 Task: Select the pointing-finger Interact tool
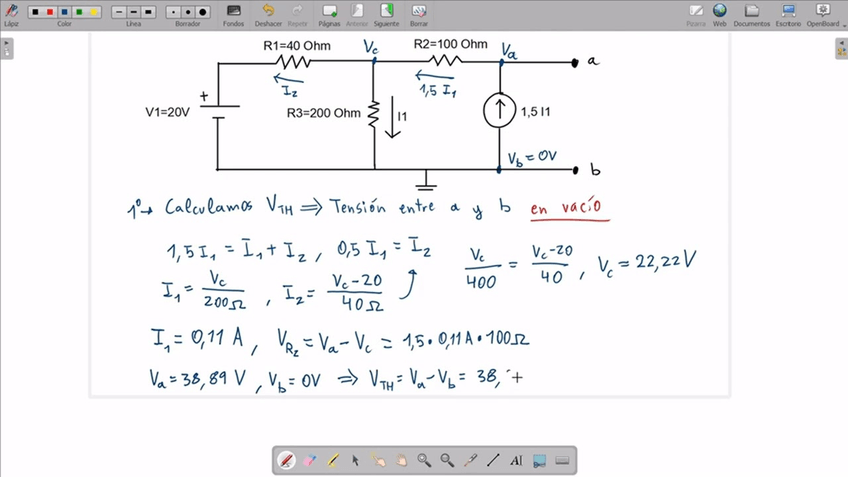(379, 460)
